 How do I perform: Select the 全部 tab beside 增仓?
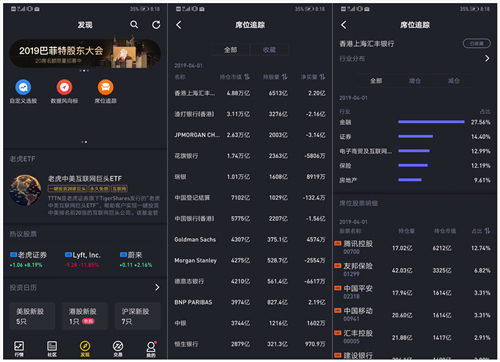click(376, 81)
